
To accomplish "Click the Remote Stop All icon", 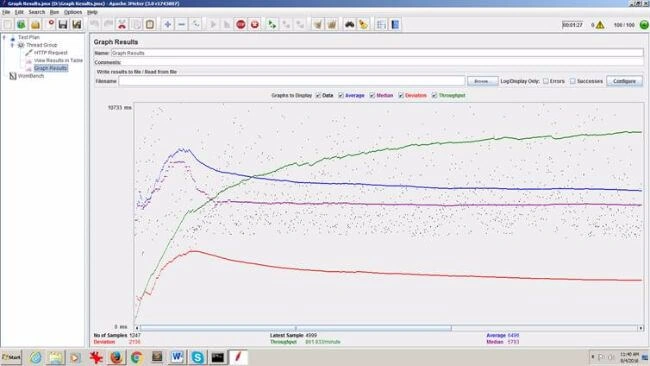I will (286, 24).
